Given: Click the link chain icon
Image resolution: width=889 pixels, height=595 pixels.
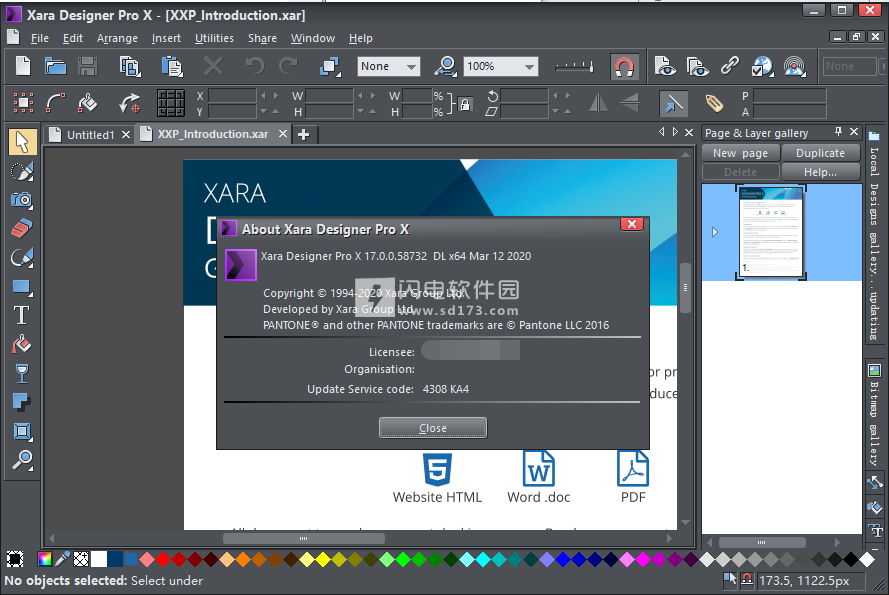Looking at the screenshot, I should point(730,66).
